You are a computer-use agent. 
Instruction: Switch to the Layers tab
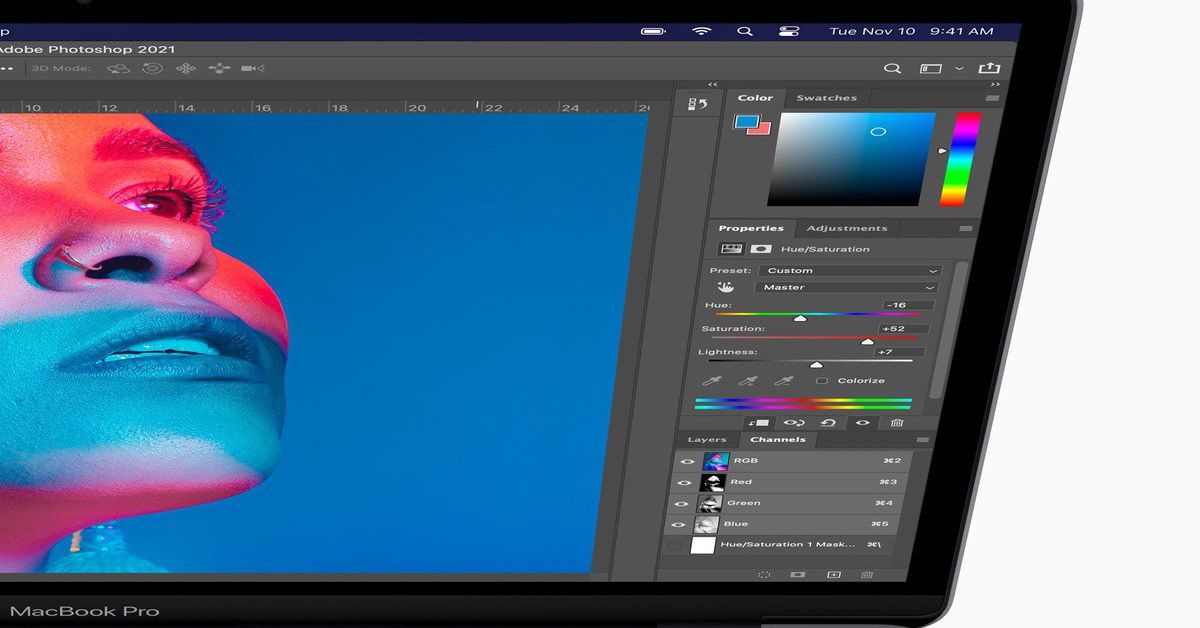click(x=707, y=440)
